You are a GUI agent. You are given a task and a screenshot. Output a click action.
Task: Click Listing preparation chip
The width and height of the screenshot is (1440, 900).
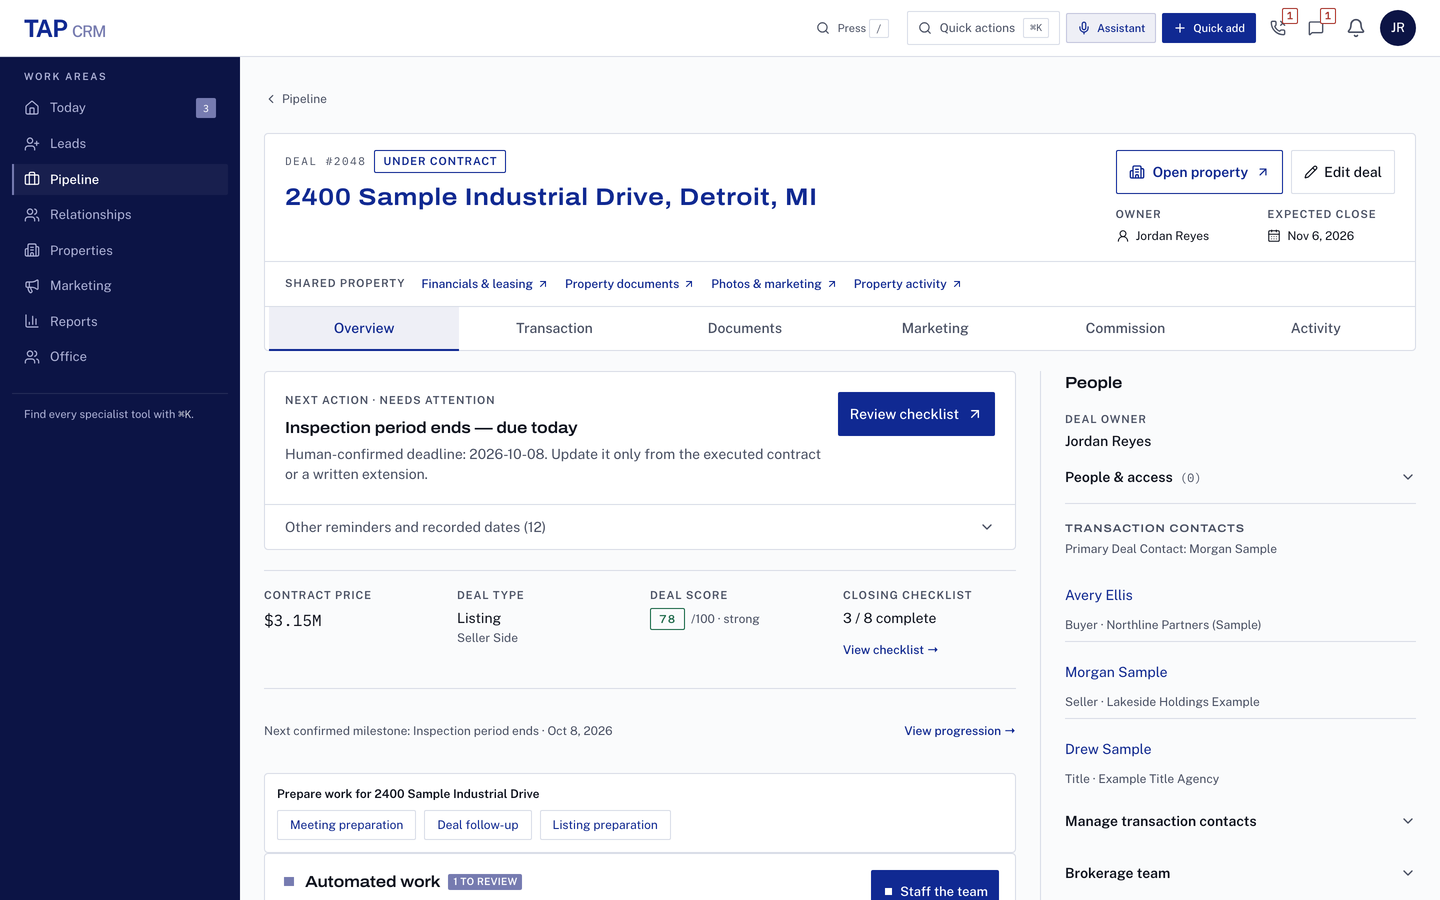(x=605, y=825)
